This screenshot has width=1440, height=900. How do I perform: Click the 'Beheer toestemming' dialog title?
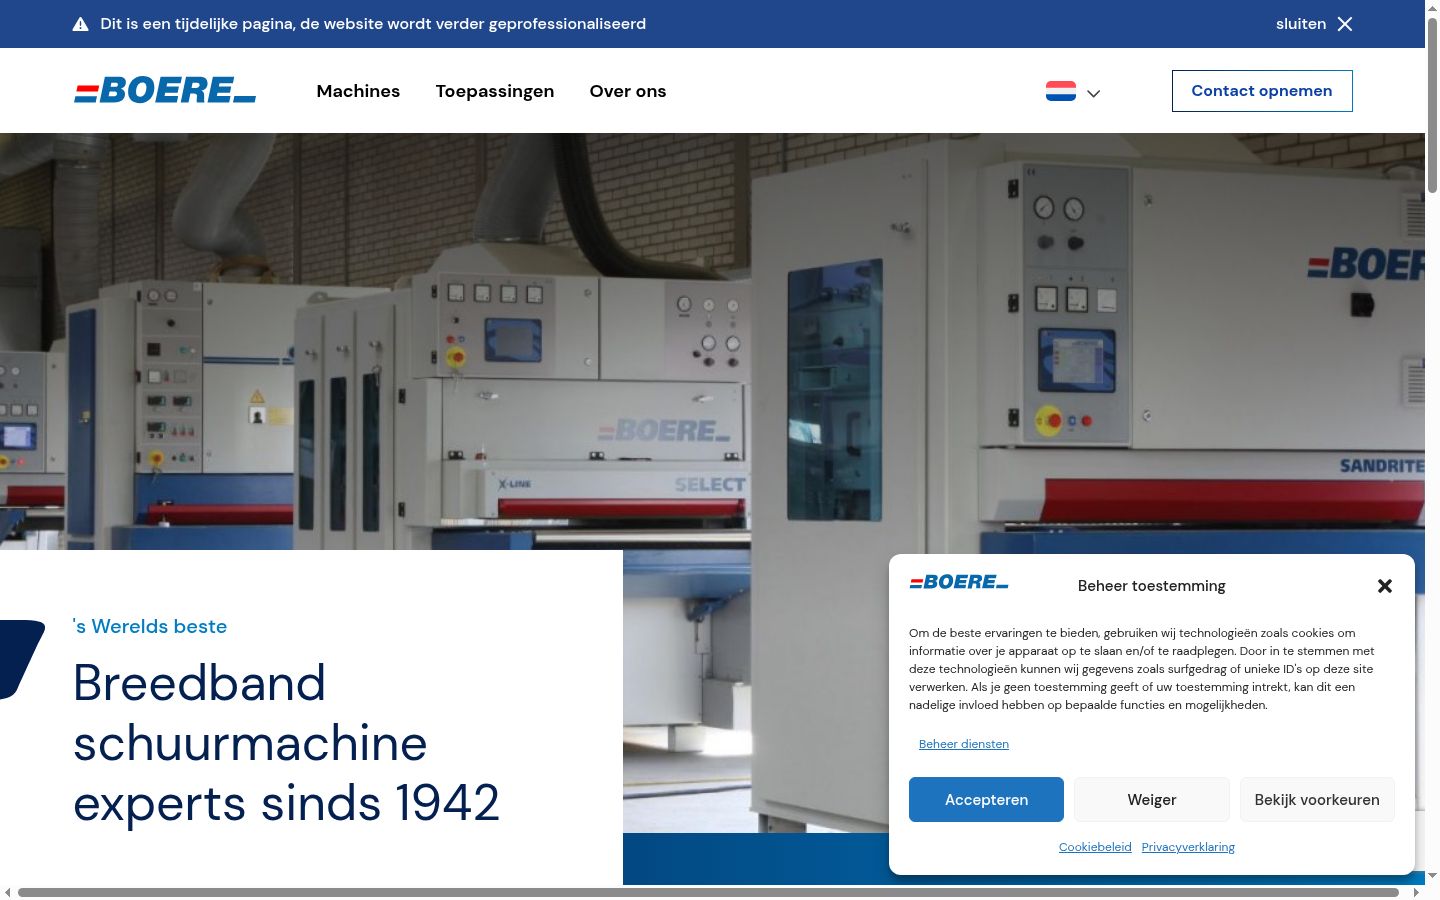click(1151, 586)
